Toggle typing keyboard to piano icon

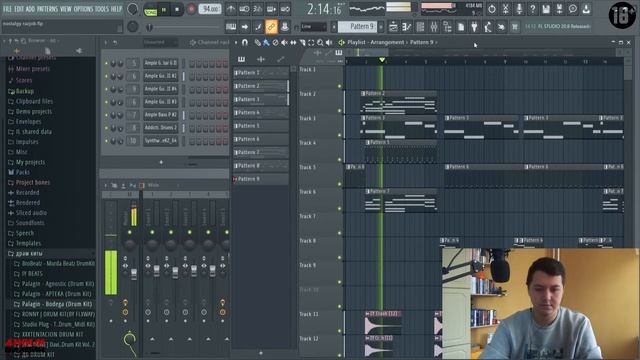(231, 27)
